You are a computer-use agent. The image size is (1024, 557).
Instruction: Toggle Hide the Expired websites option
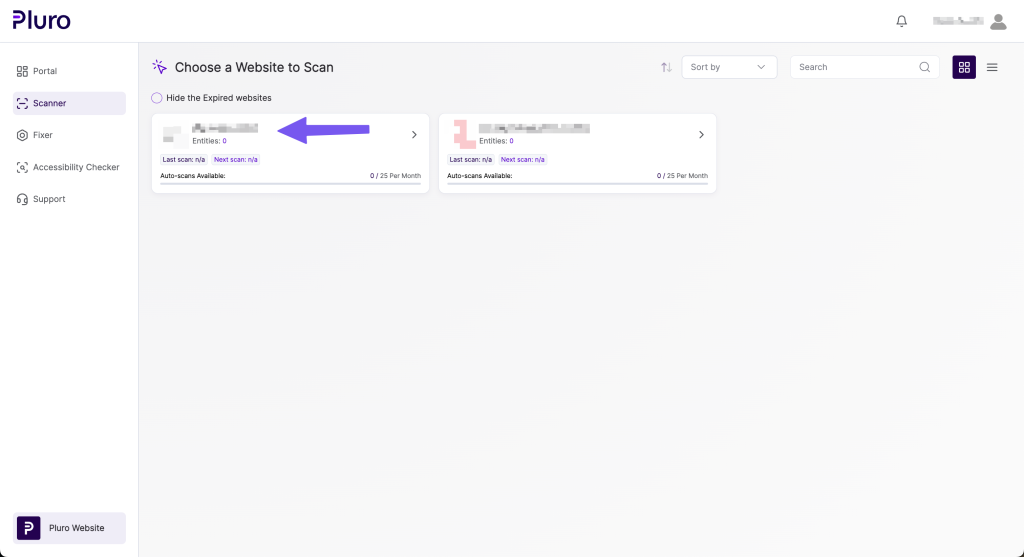point(157,98)
